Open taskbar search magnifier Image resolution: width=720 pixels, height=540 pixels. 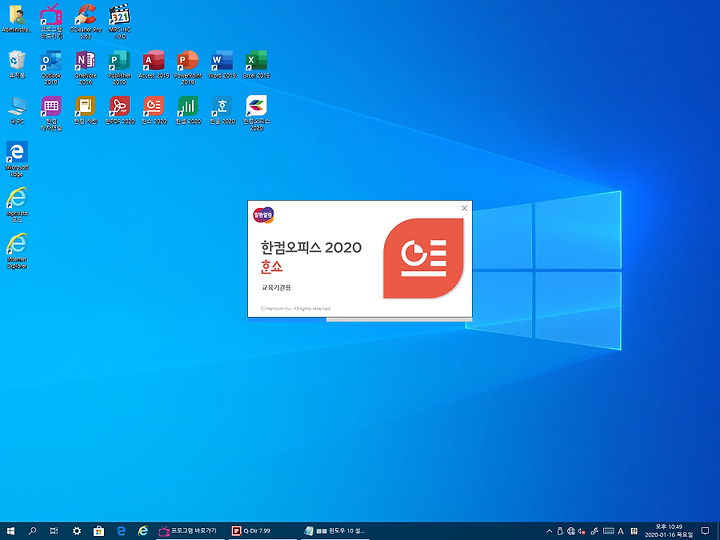point(32,531)
